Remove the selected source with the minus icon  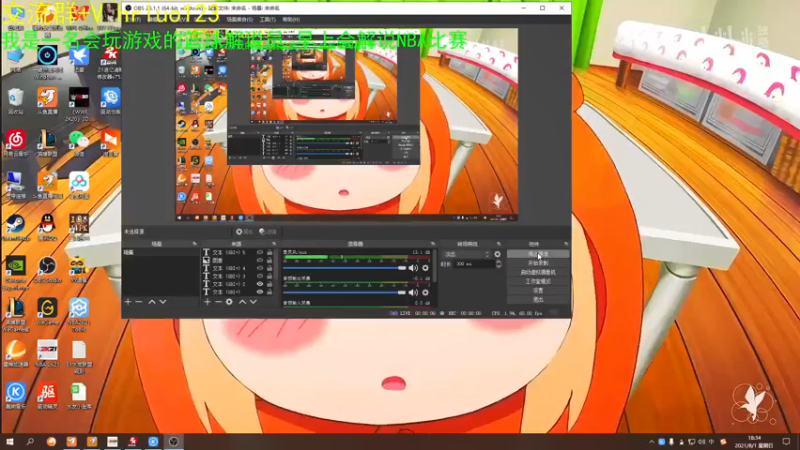click(x=218, y=302)
